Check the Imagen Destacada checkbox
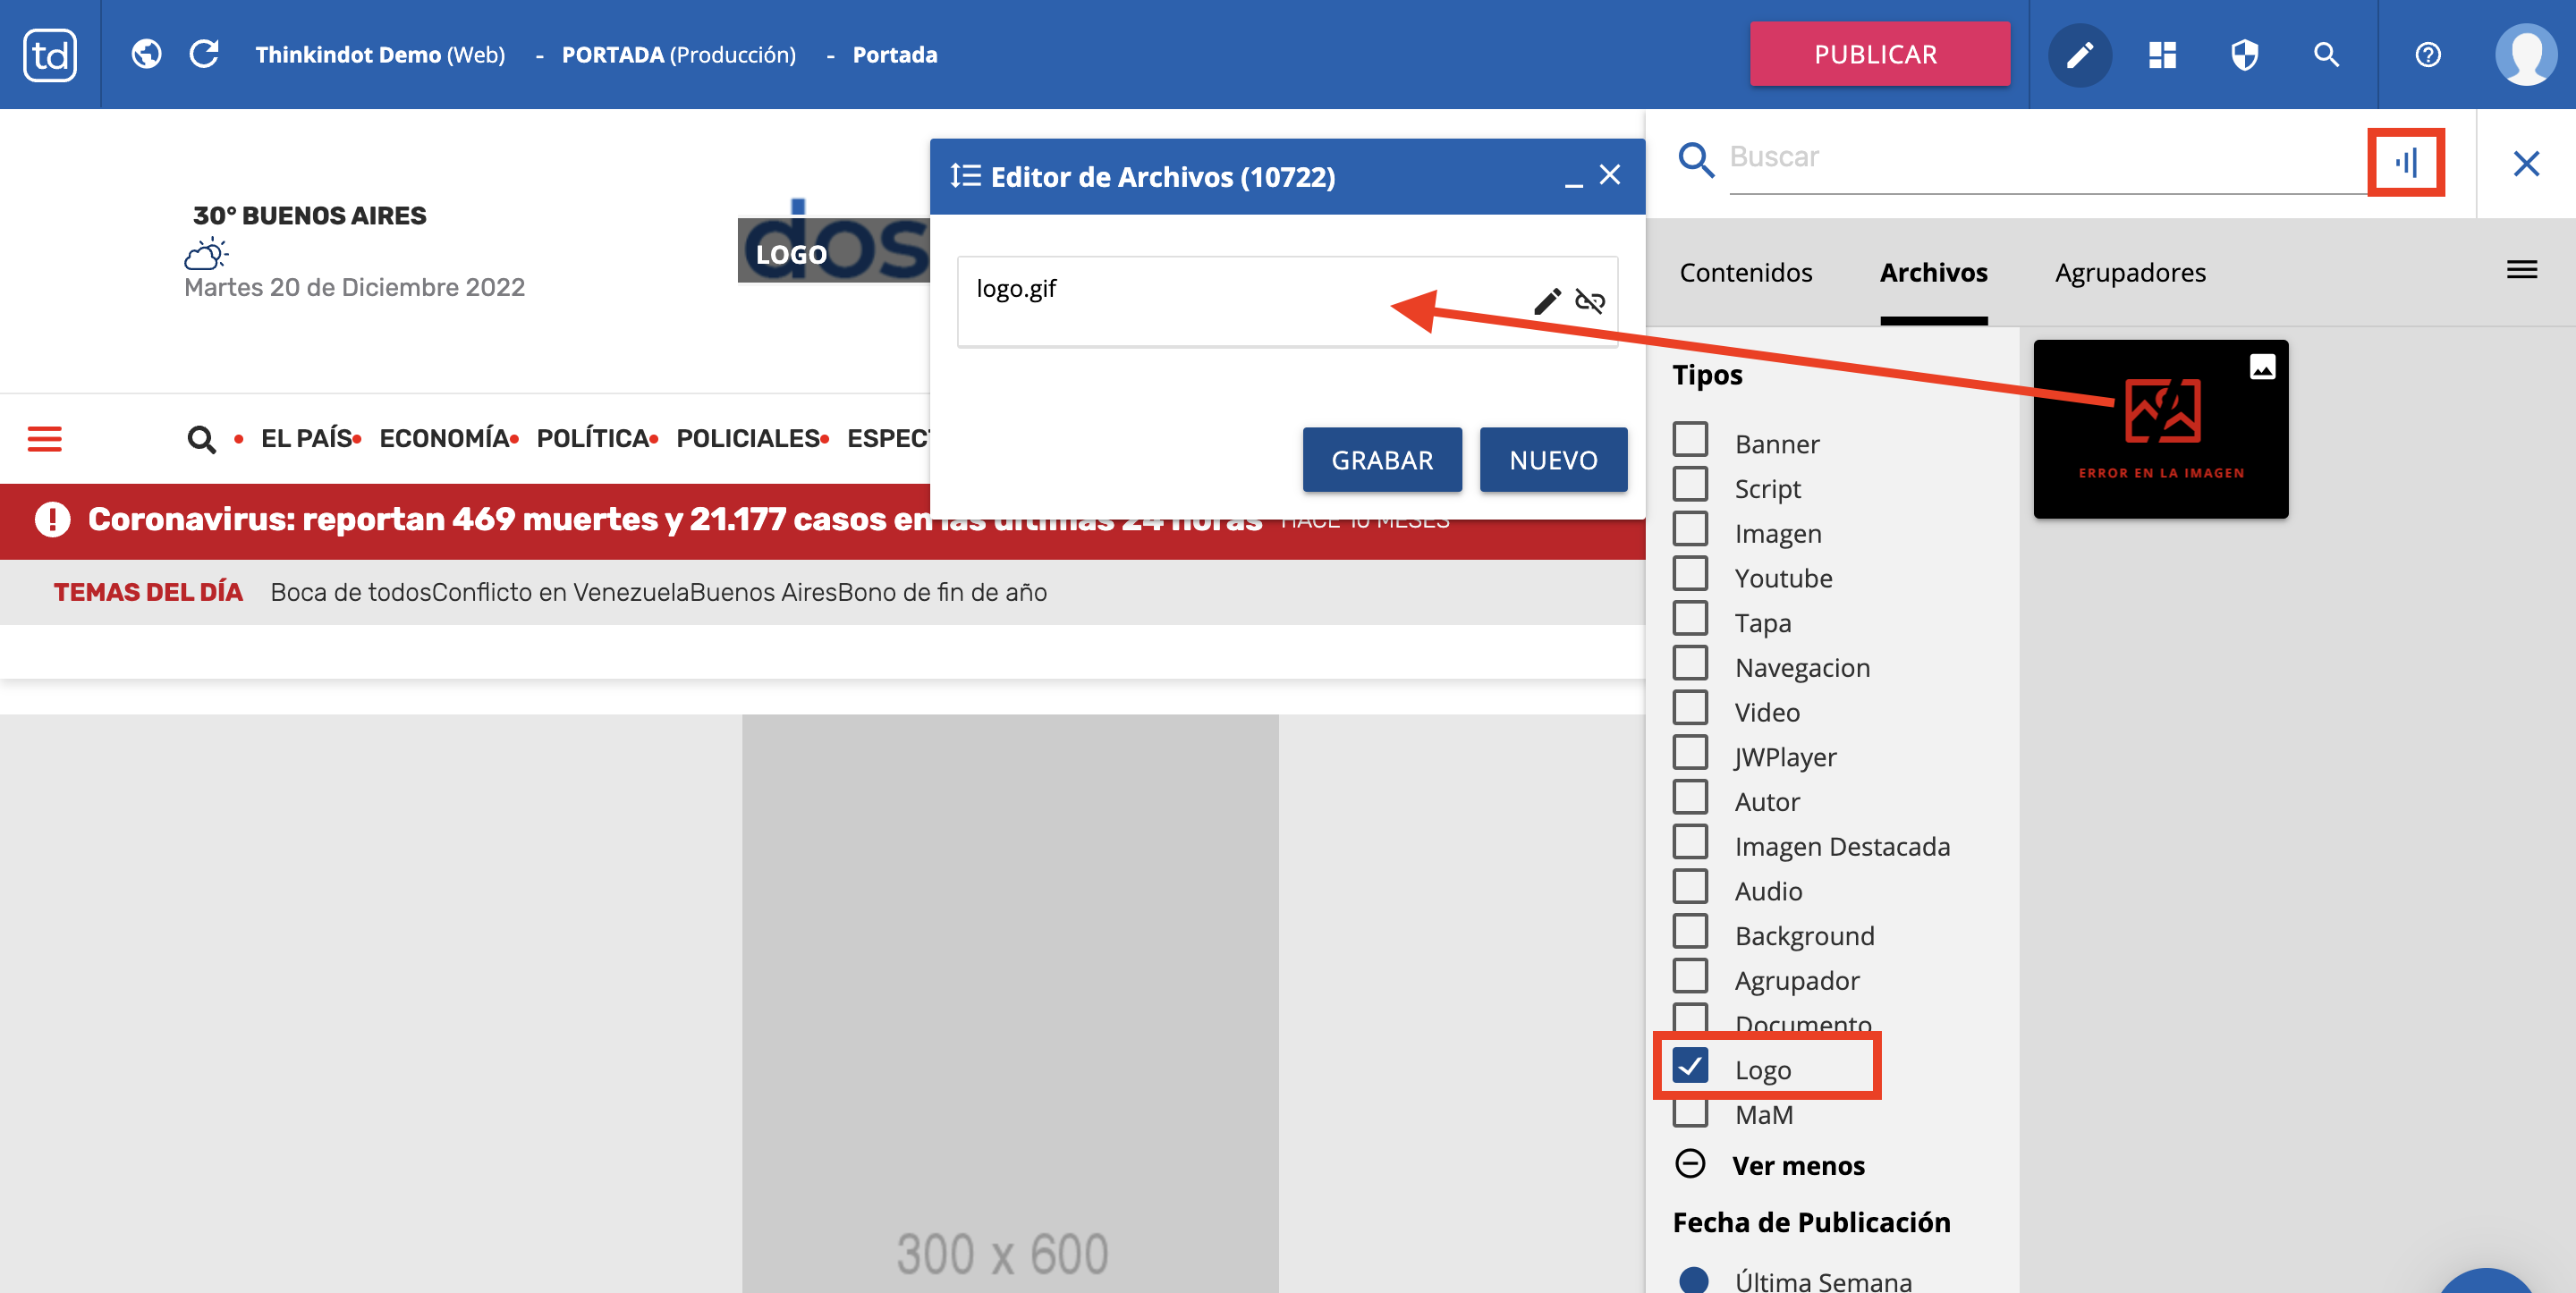The width and height of the screenshot is (2576, 1293). coord(1690,841)
